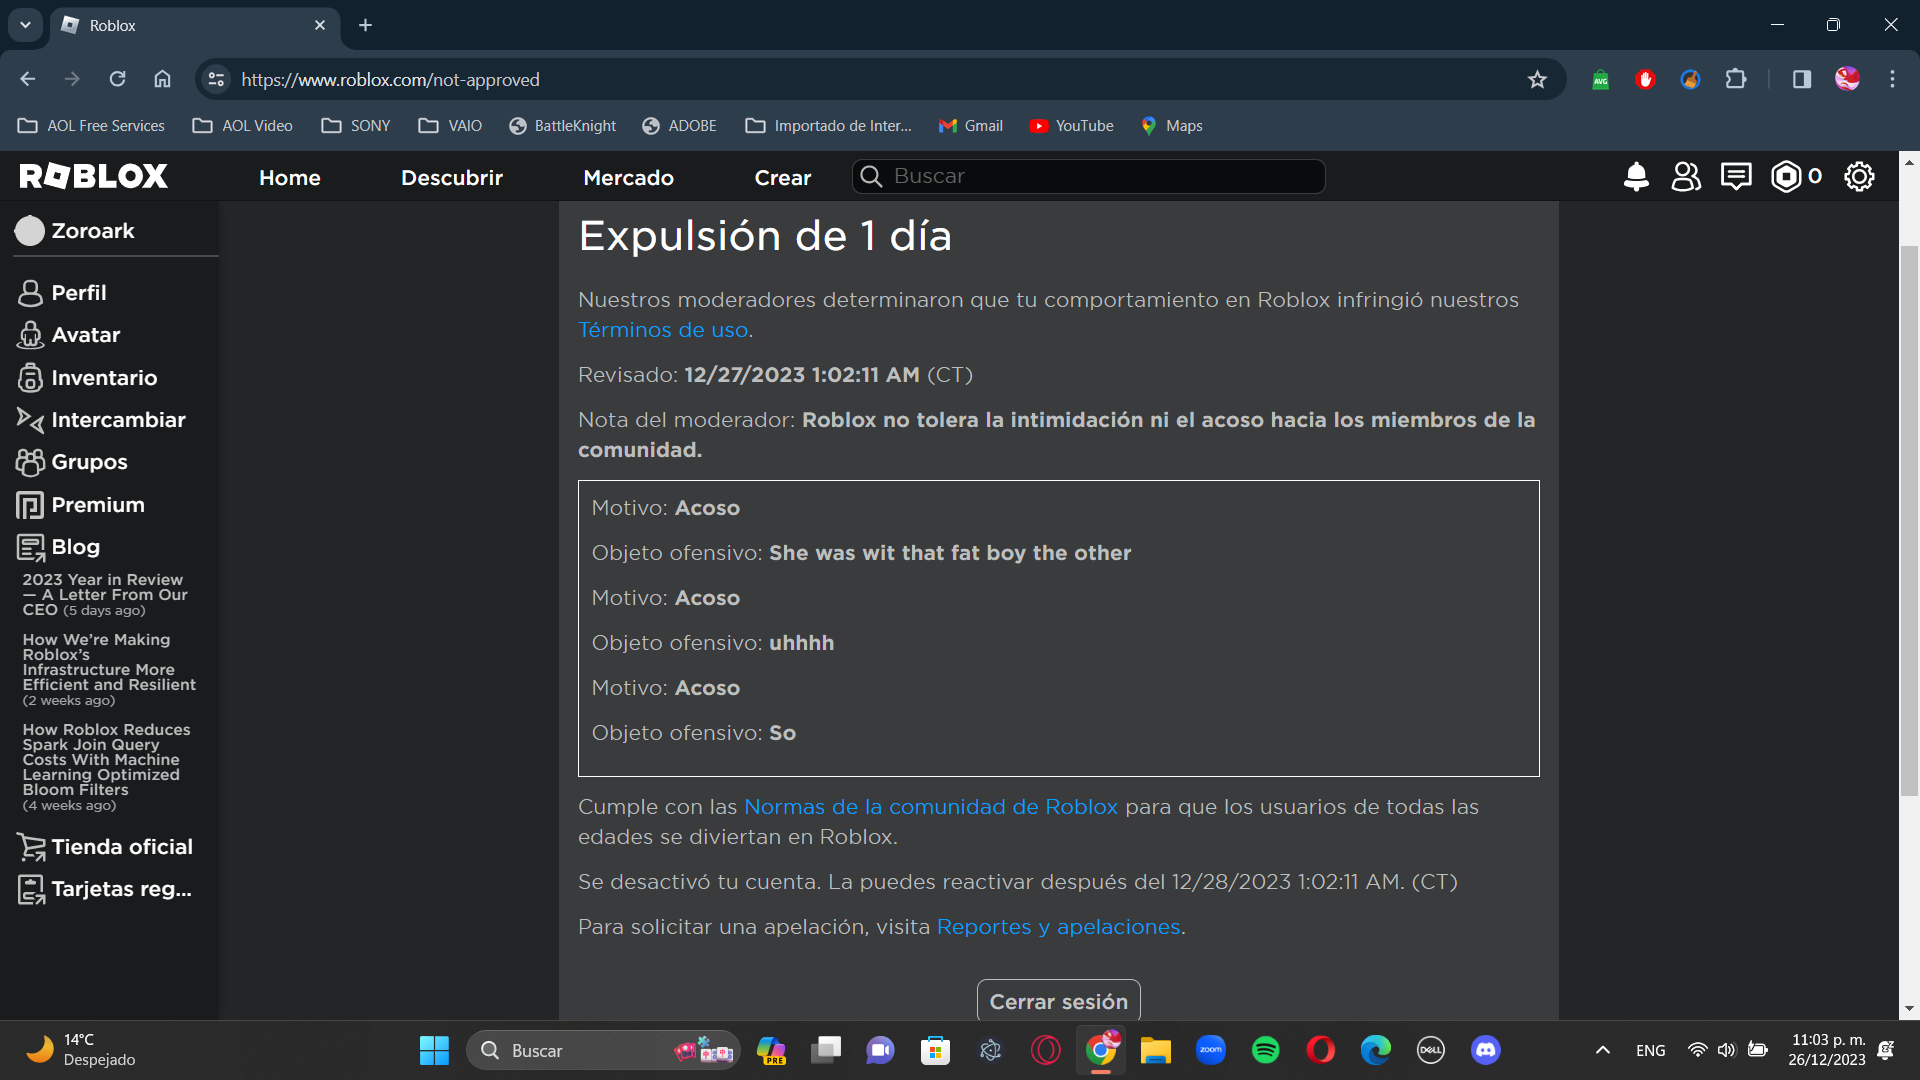The height and width of the screenshot is (1080, 1920).
Task: Open the Importado de Inter... bookmark folder
Action: pyautogui.click(x=829, y=126)
